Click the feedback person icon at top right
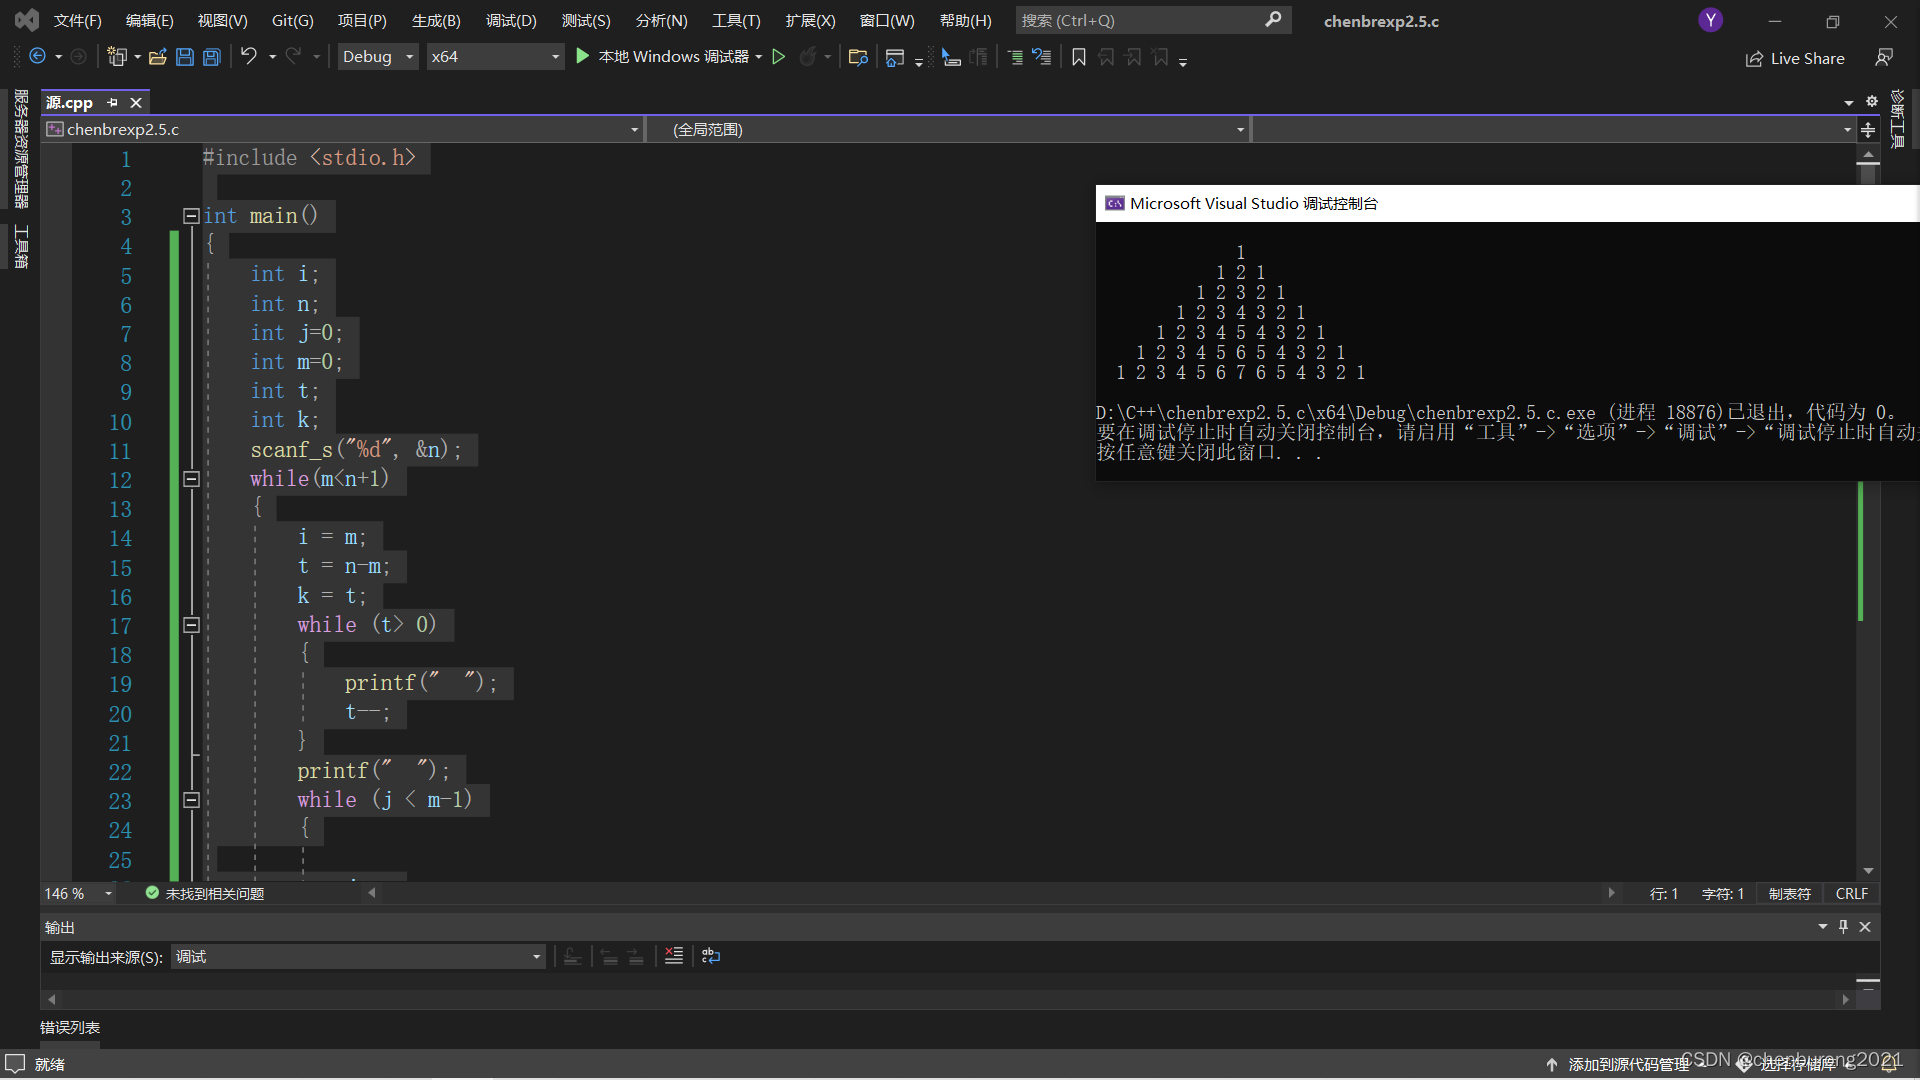Image resolution: width=1920 pixels, height=1080 pixels. coord(1884,58)
